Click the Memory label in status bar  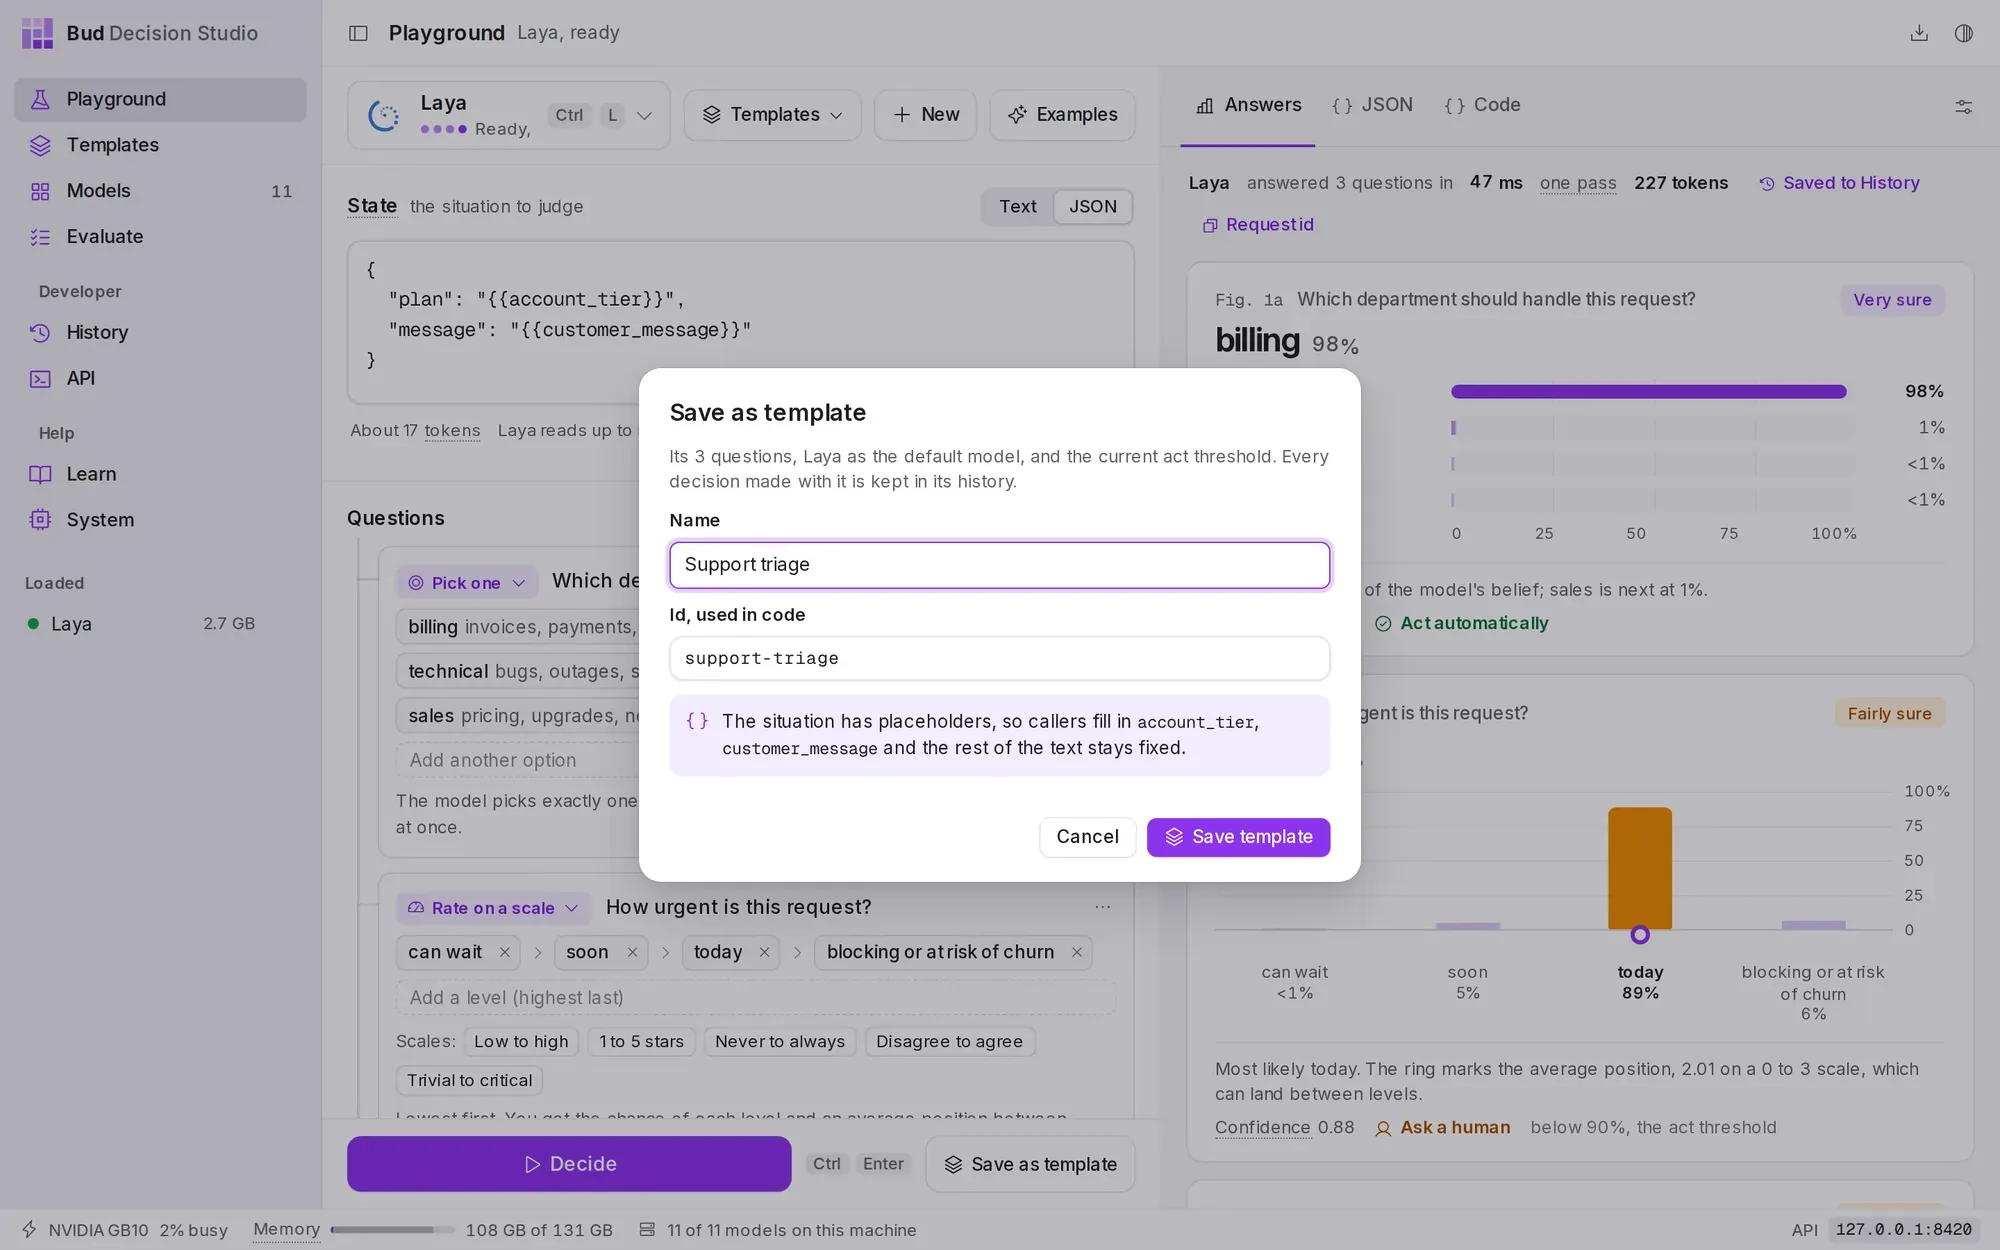pos(286,1230)
